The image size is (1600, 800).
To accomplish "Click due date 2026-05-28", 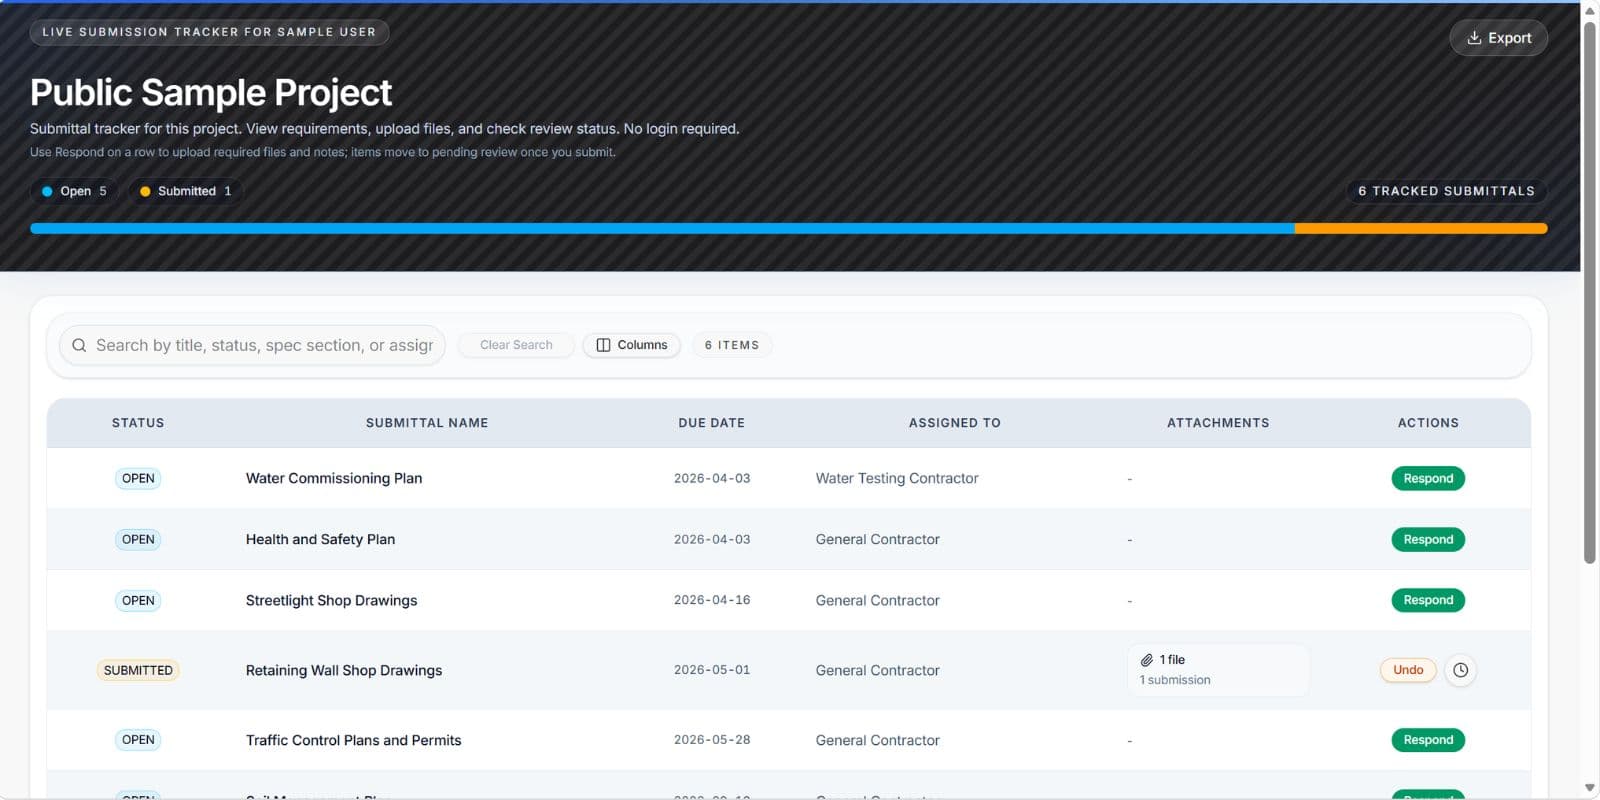I will (712, 740).
